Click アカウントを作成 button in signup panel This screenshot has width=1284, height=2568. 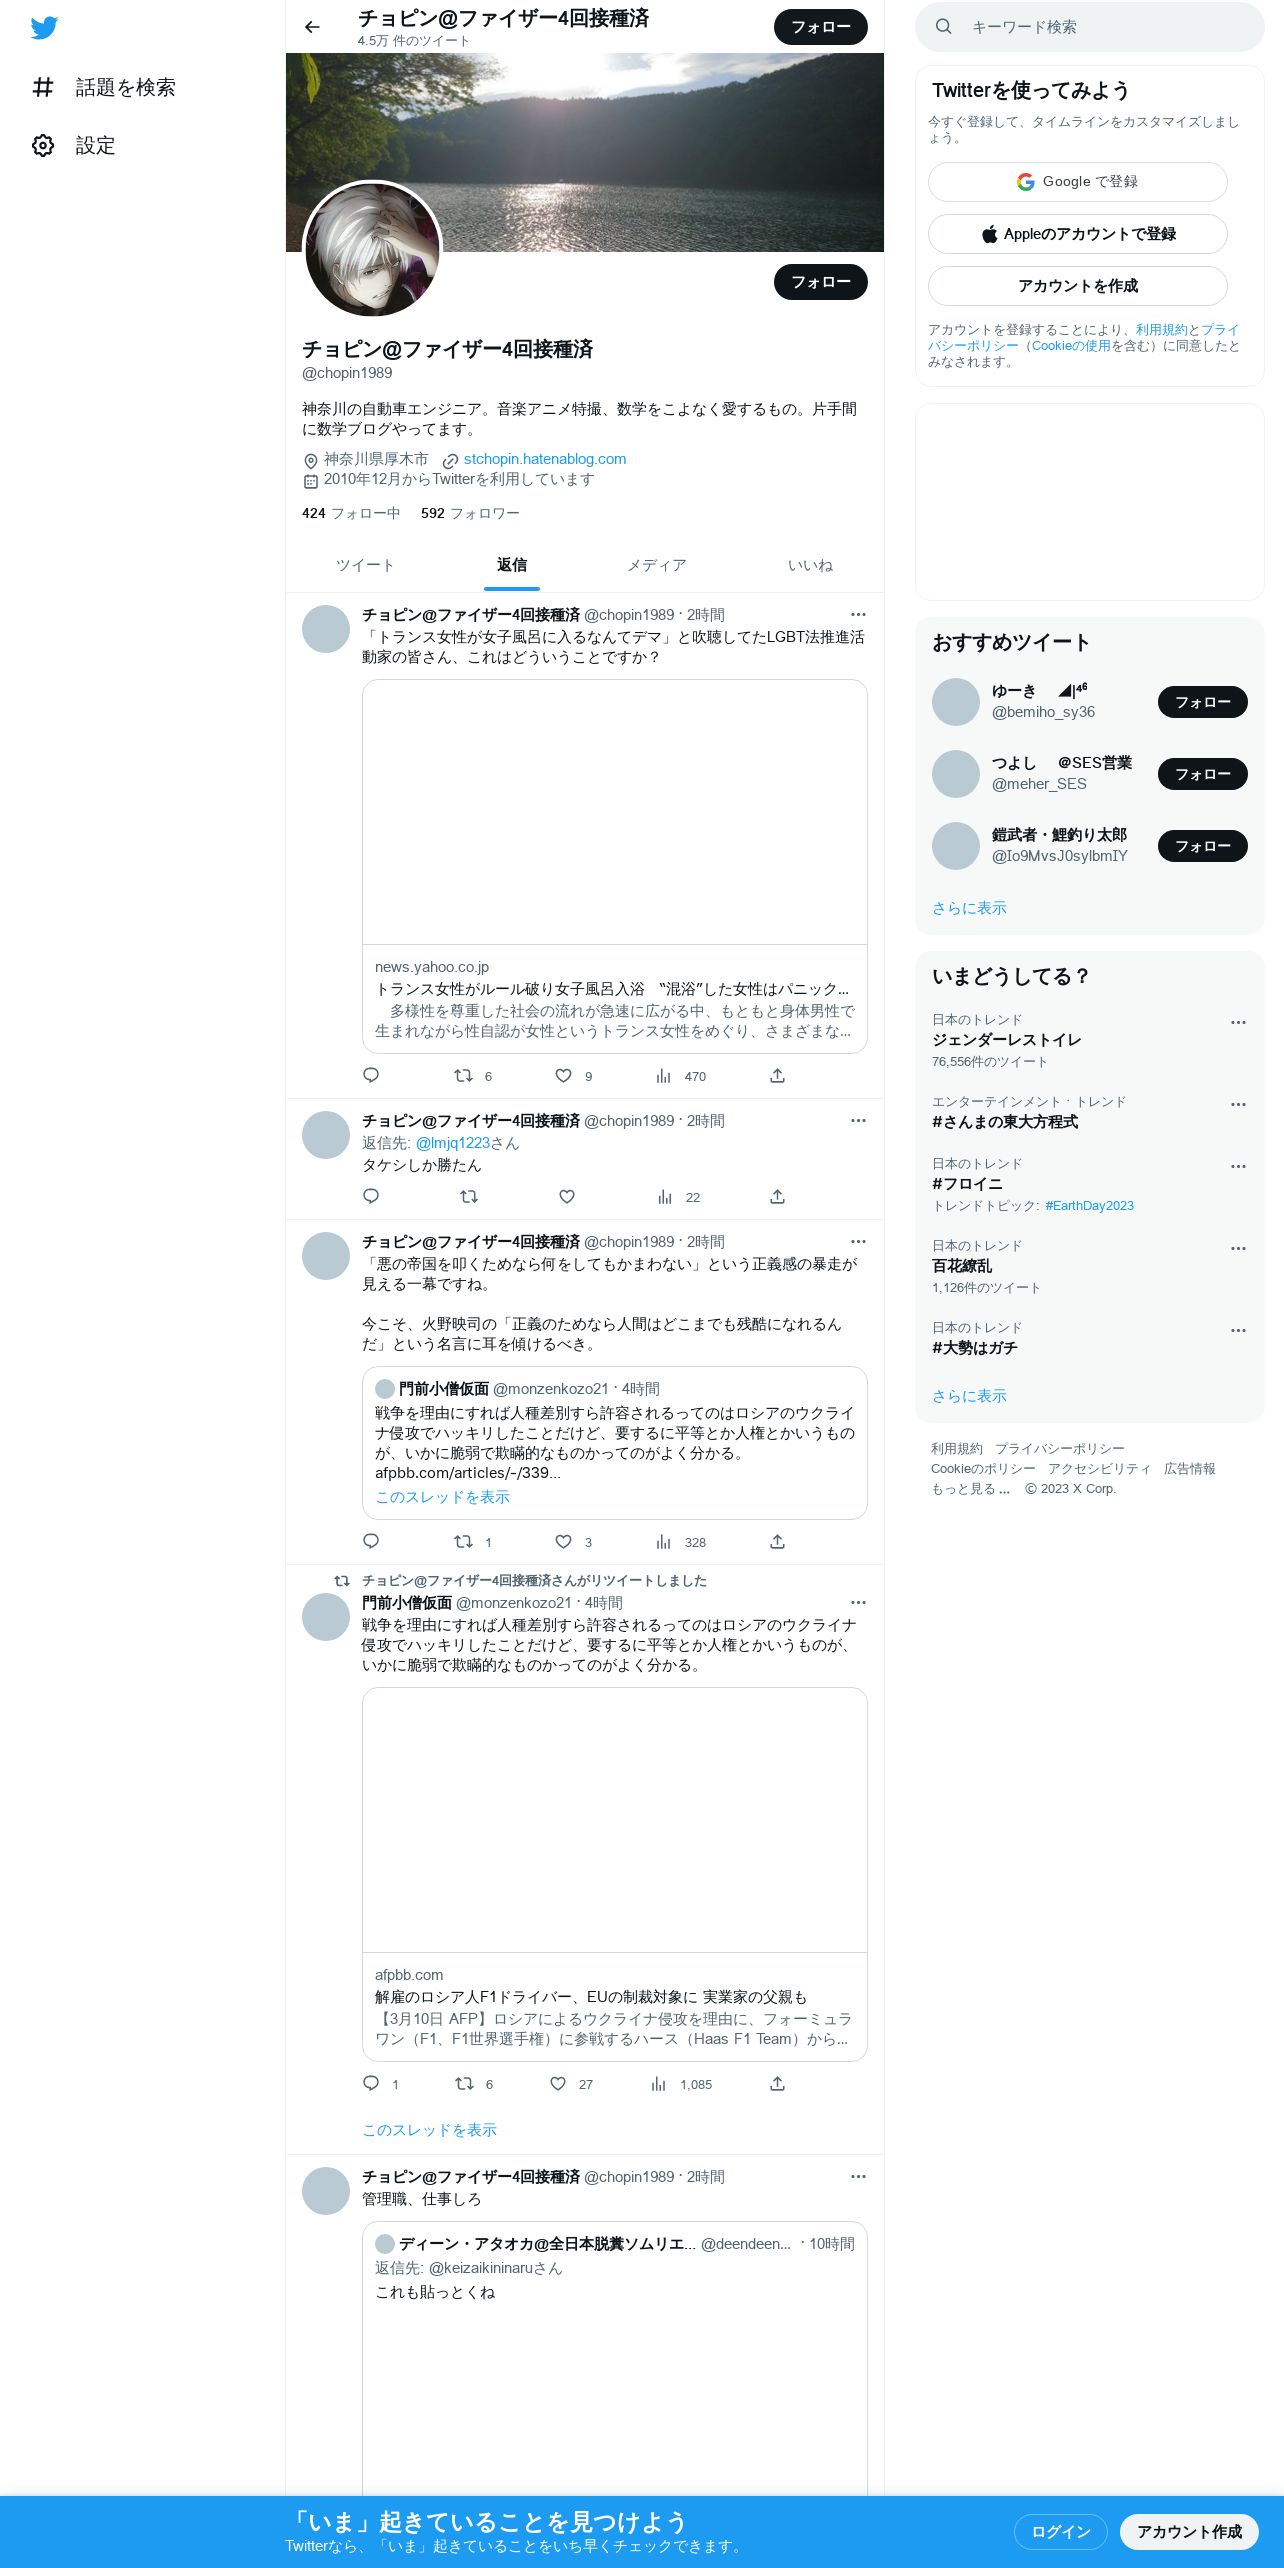(x=1078, y=286)
